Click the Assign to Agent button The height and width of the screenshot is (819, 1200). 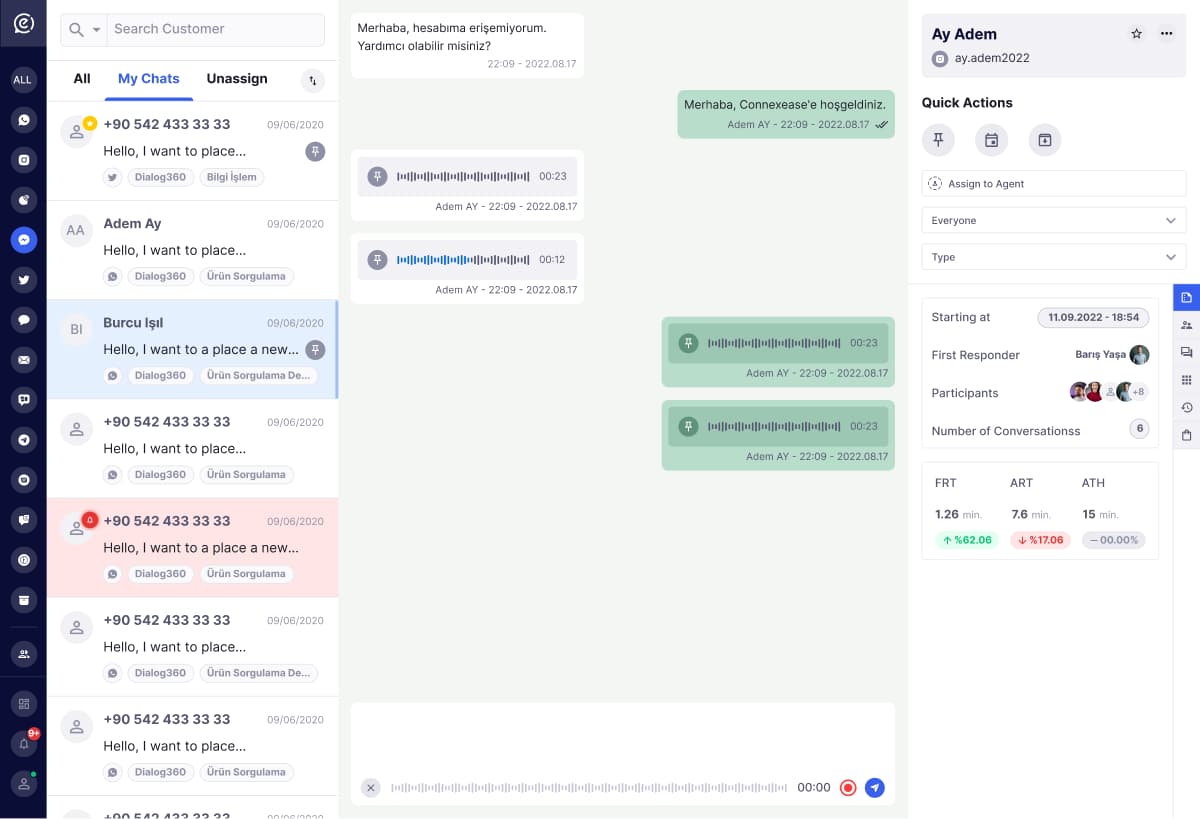tap(1053, 184)
